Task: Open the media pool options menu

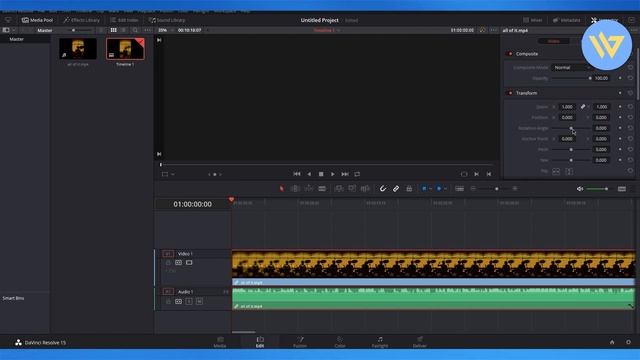Action: point(147,30)
